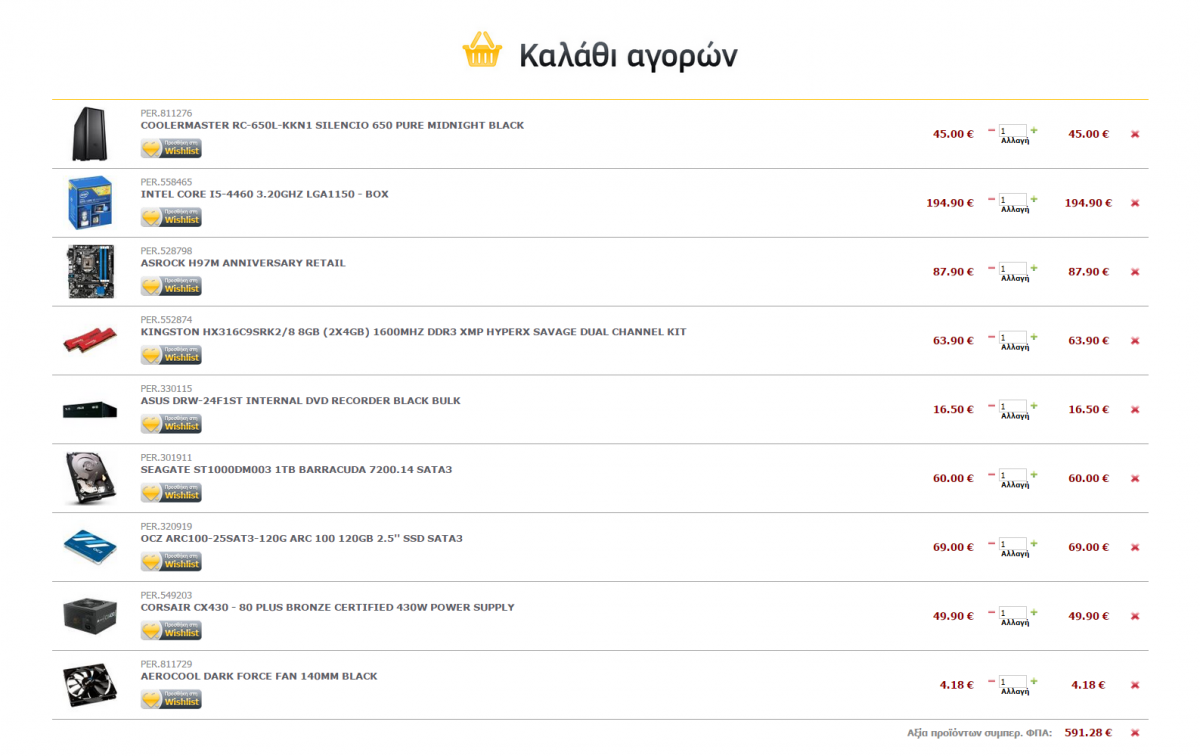
Task: Remove ASRock H97M Anniversary from cart
Action: (1135, 272)
